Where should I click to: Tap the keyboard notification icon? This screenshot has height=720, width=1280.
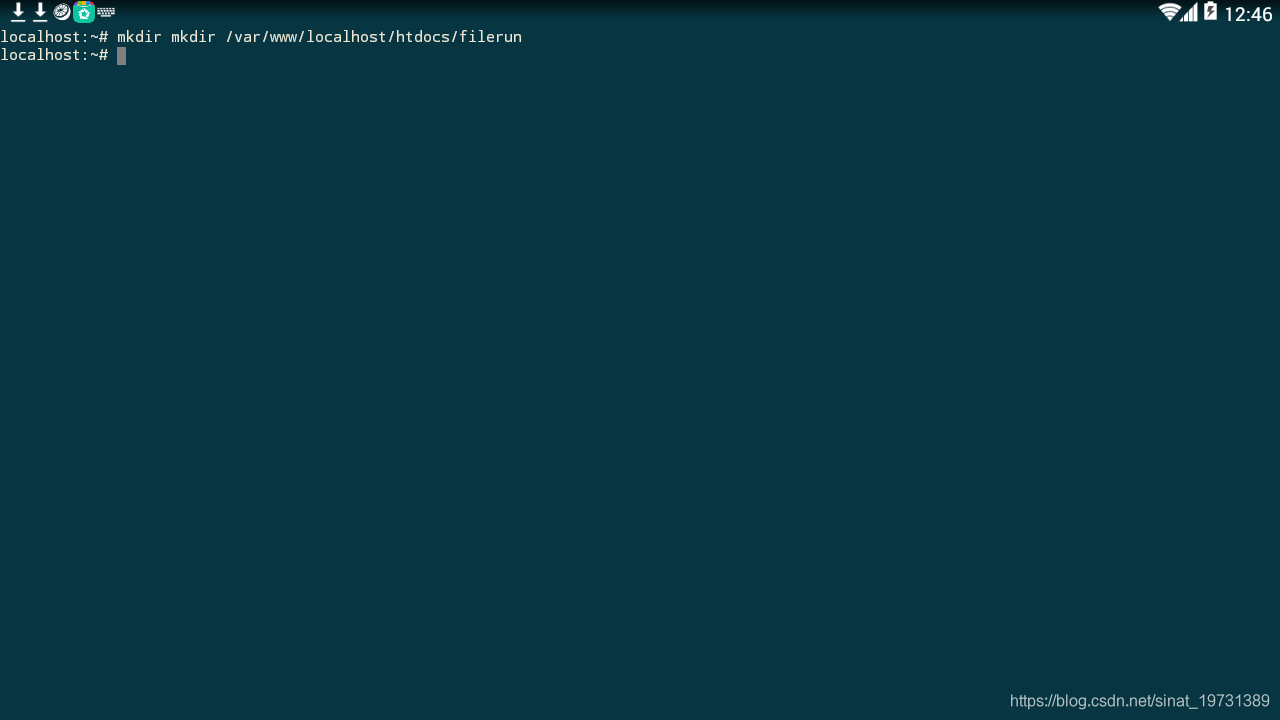(106, 13)
